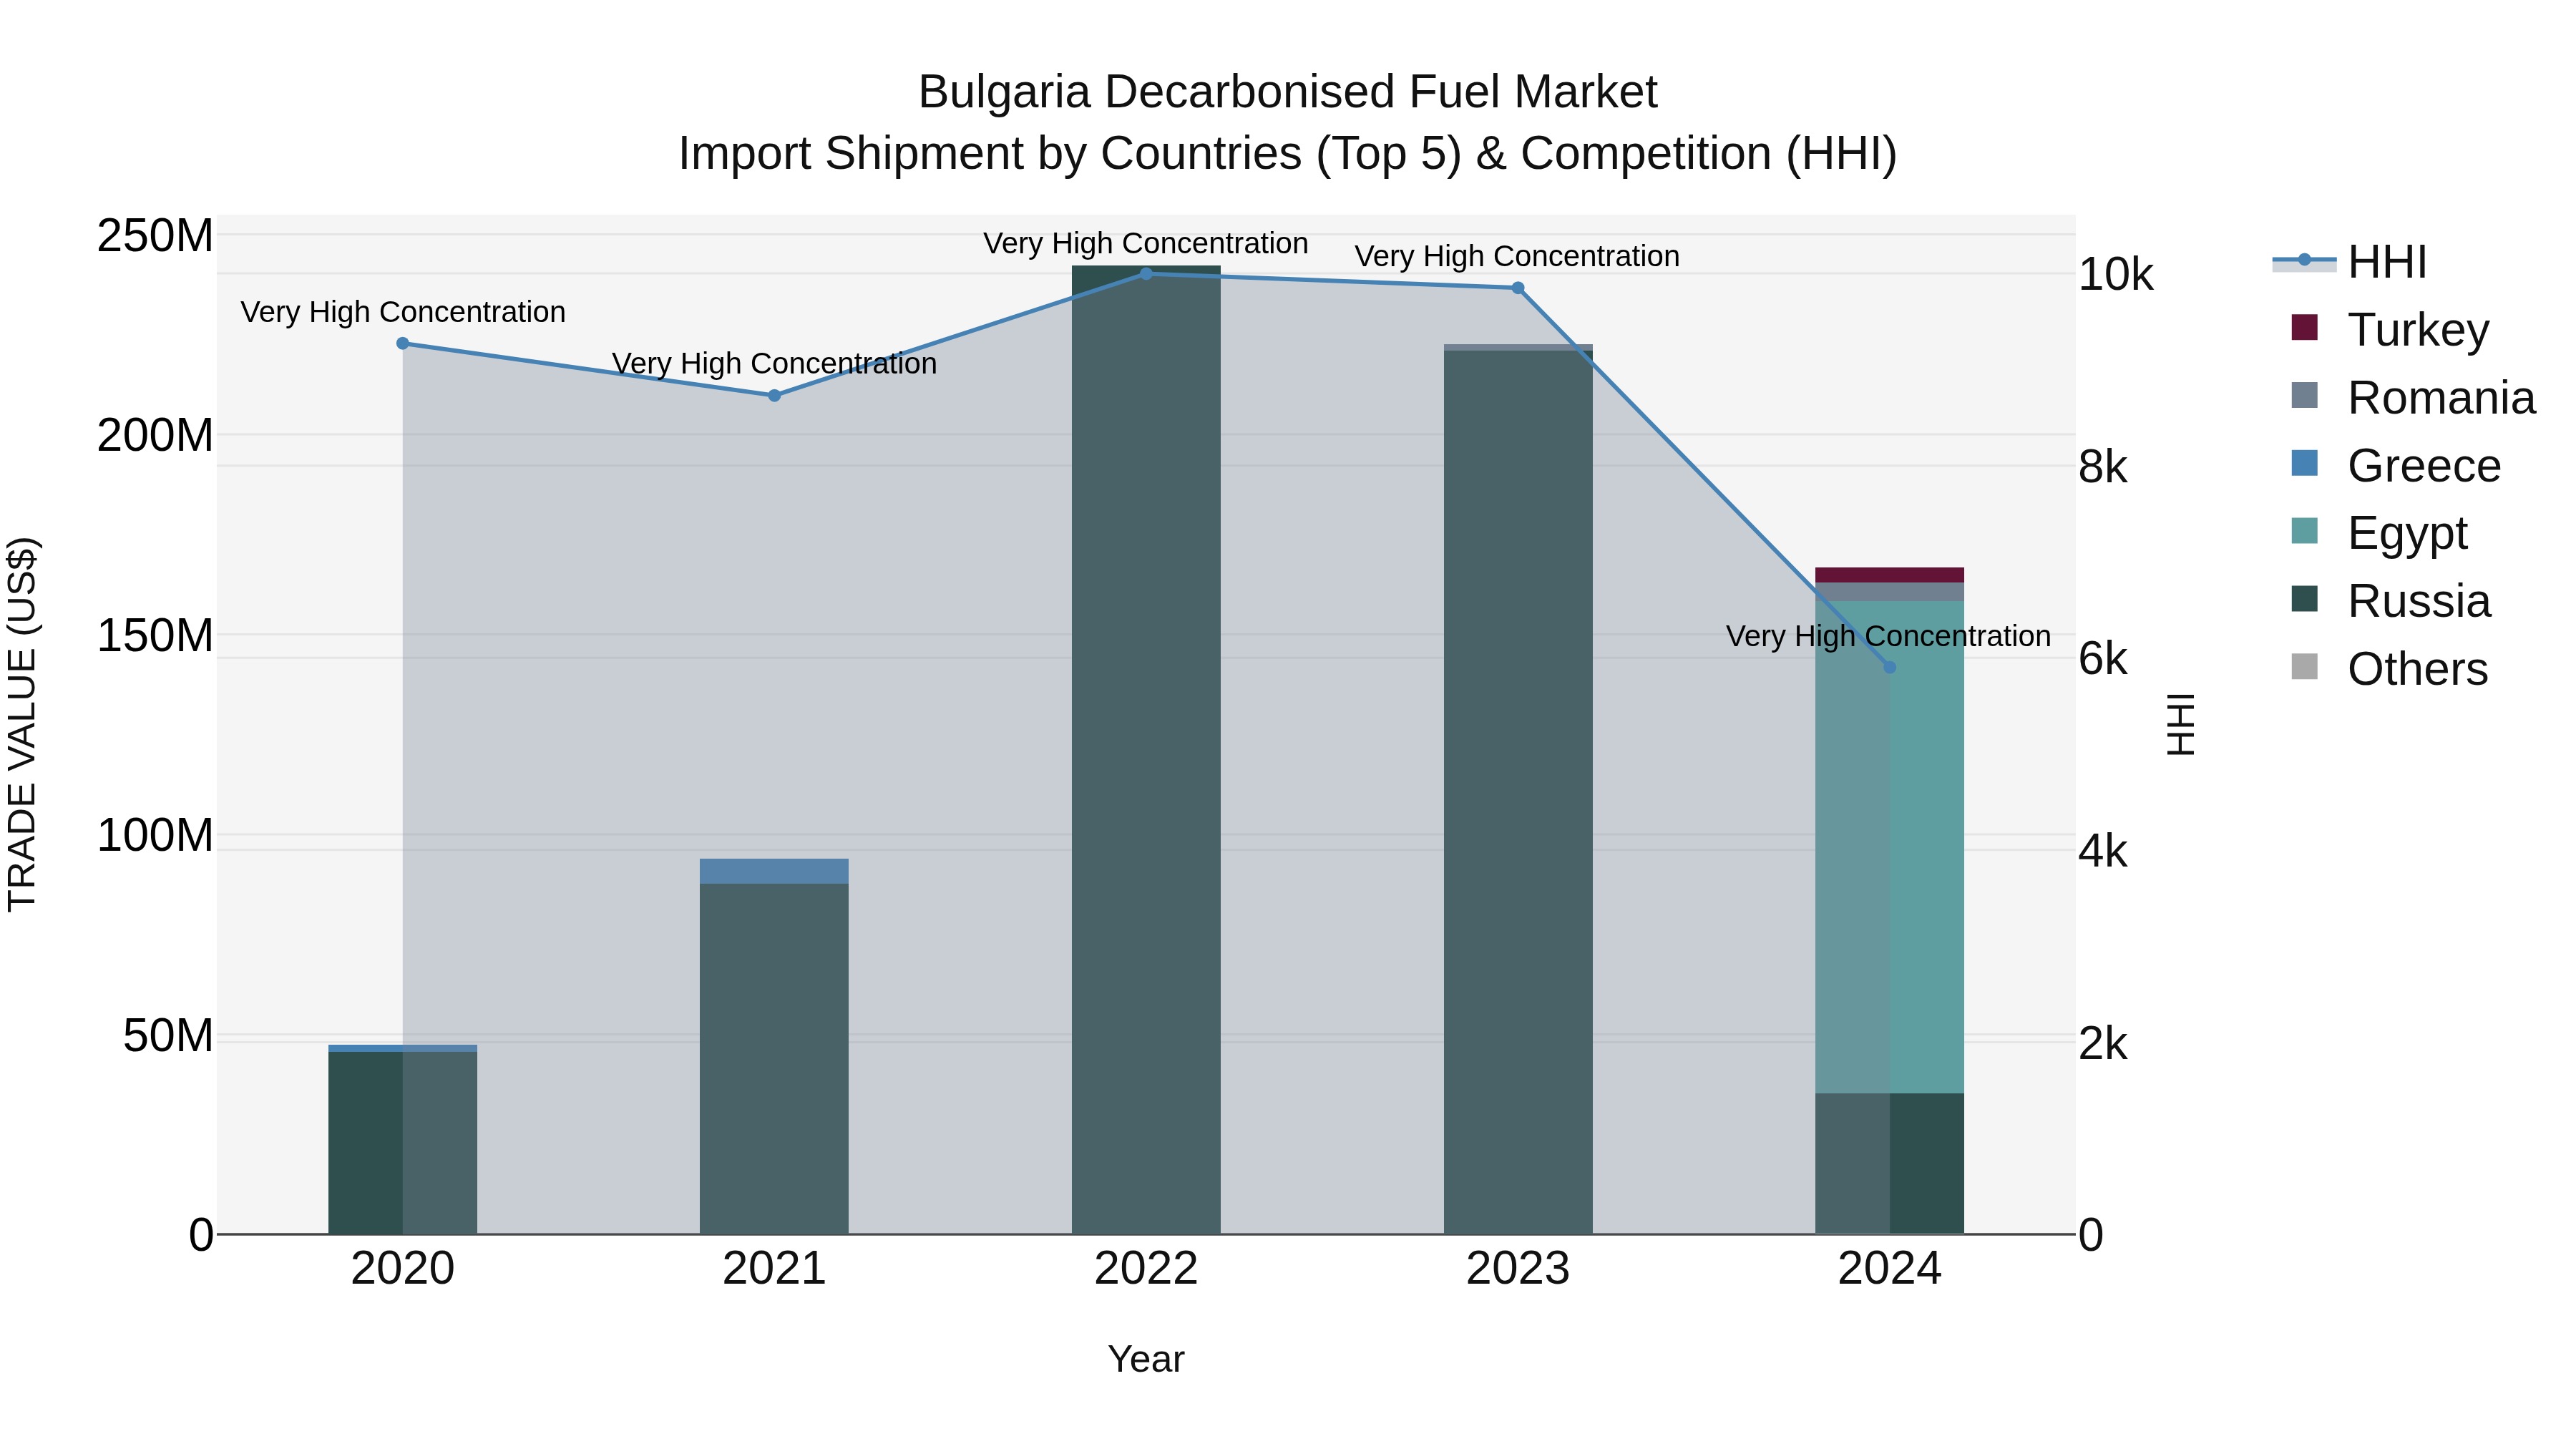Click the HHI line marker in legend
Image resolution: width=2576 pixels, height=1449 pixels.
(2304, 260)
